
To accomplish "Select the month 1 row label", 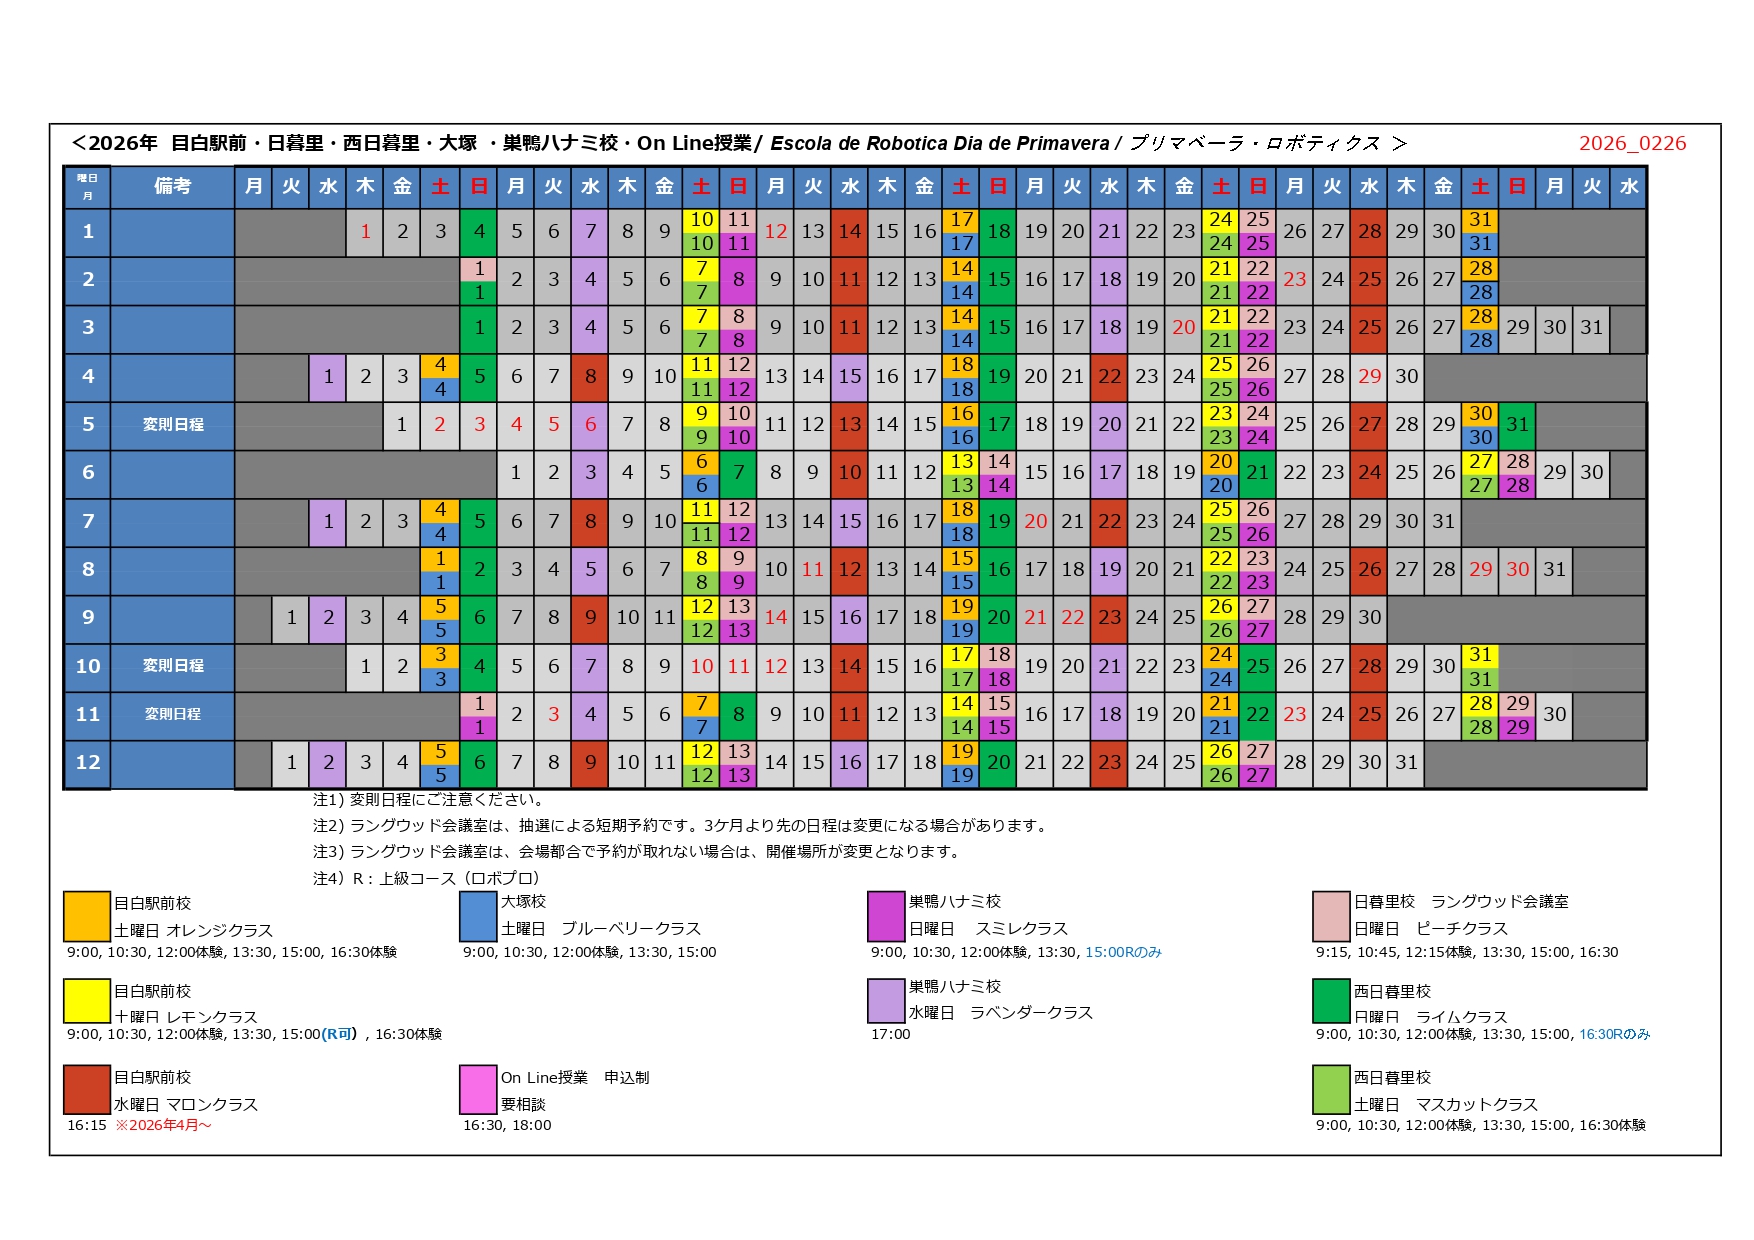I will [x=88, y=232].
